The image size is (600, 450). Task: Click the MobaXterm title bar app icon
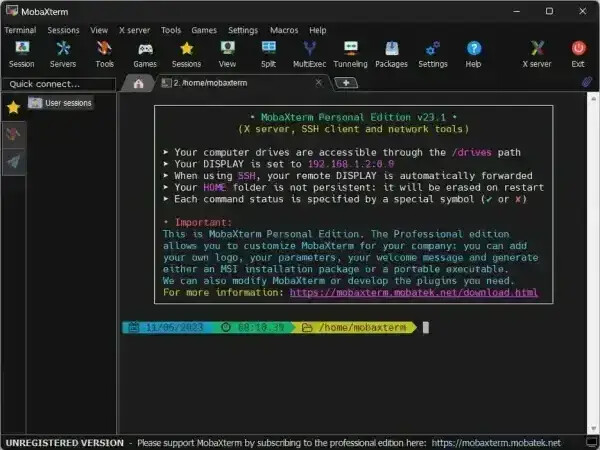12,11
